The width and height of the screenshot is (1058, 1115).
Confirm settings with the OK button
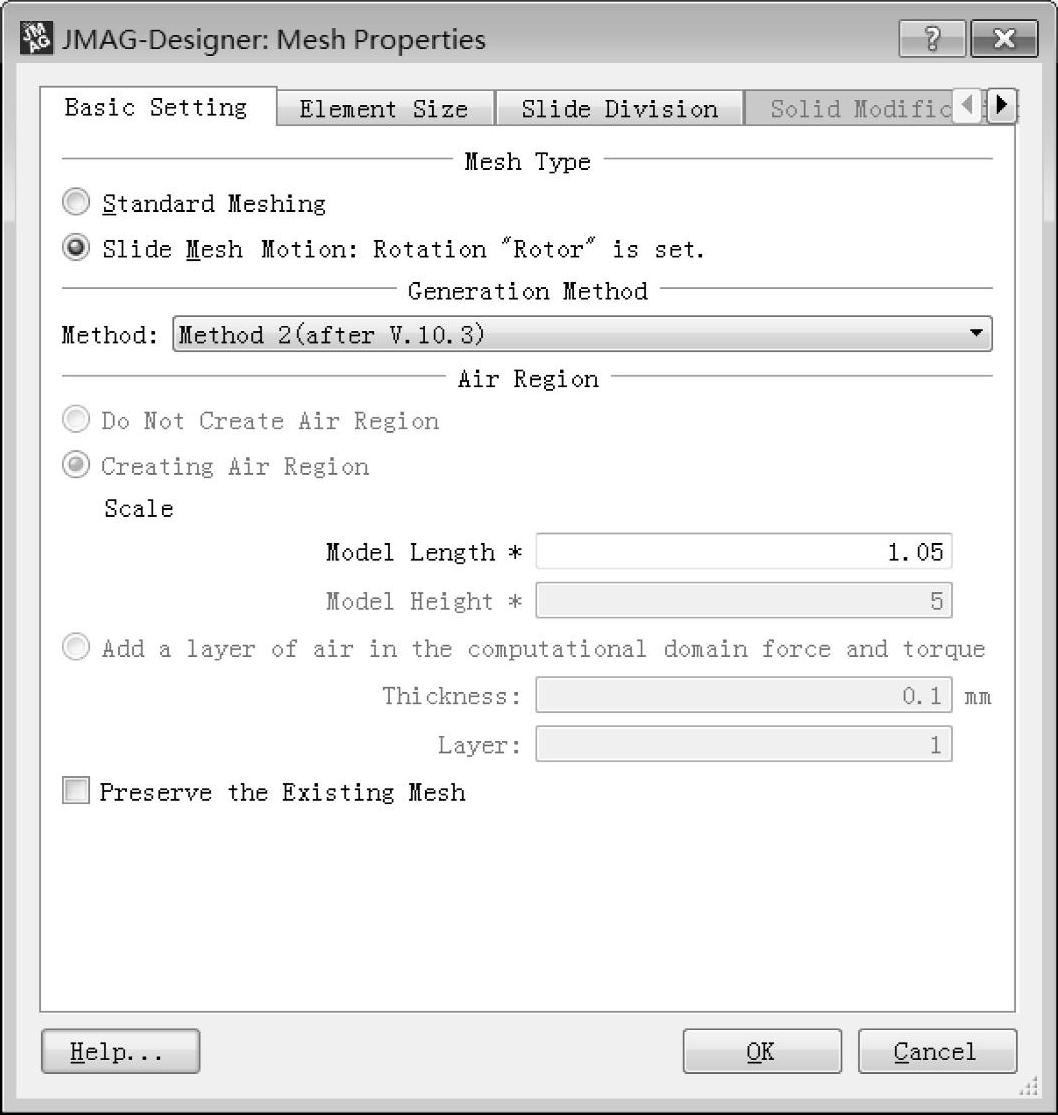(762, 1051)
